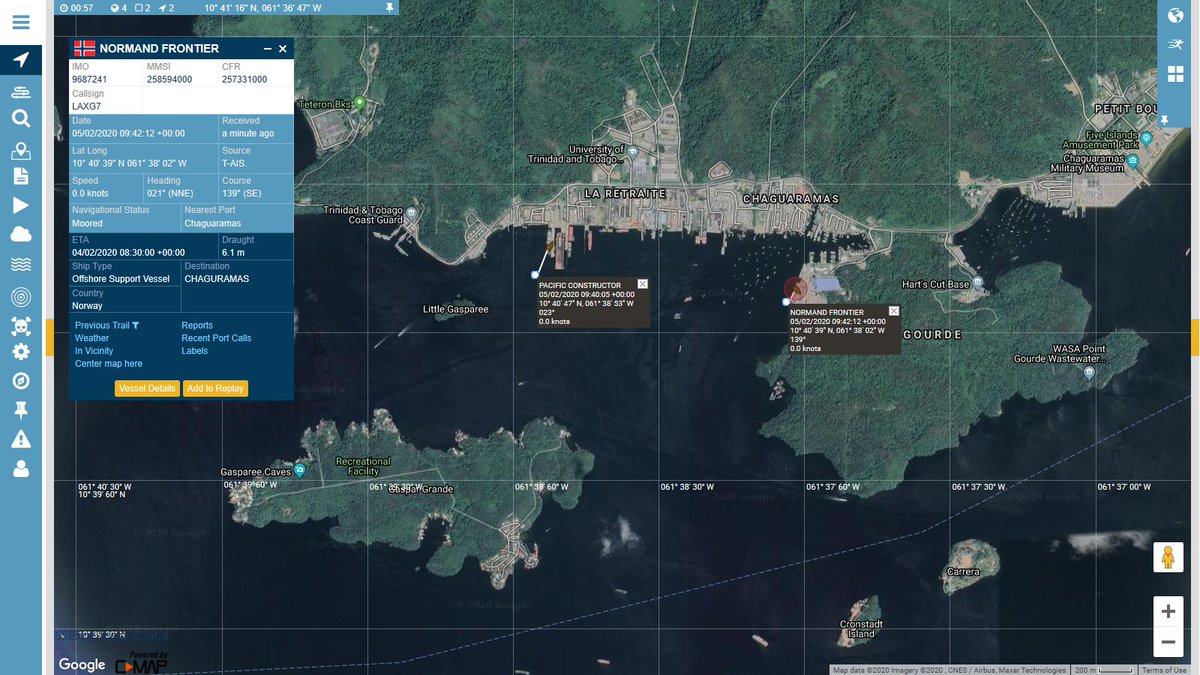This screenshot has width=1200, height=675.
Task: Open the compass sidebar icon
Action: coord(21,381)
